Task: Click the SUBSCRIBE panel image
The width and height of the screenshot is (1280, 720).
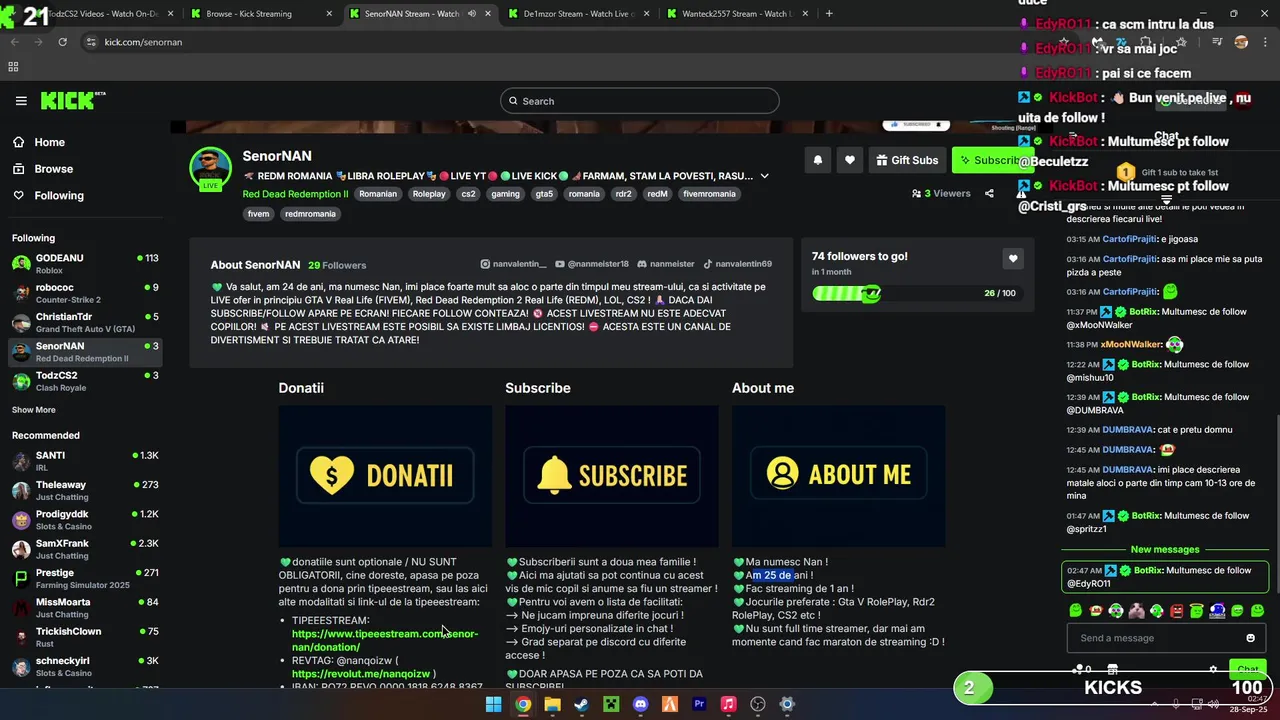Action: click(612, 476)
